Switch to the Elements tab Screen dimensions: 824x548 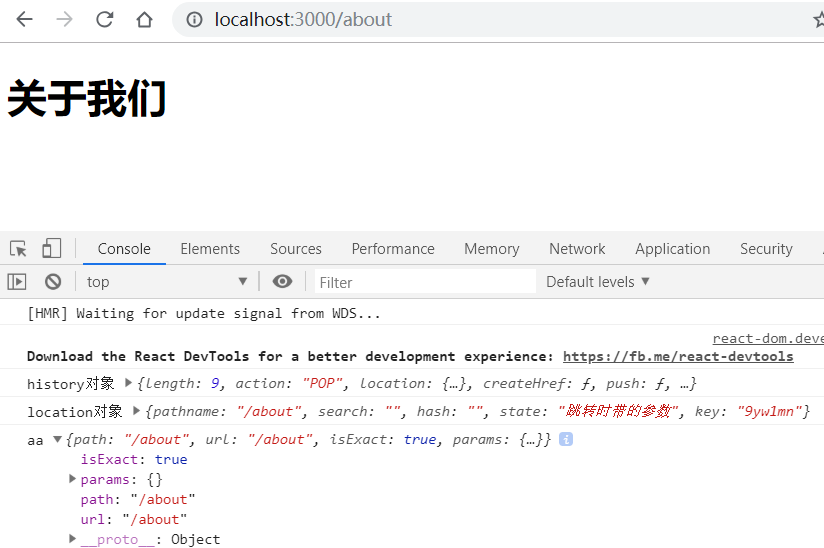pos(210,249)
